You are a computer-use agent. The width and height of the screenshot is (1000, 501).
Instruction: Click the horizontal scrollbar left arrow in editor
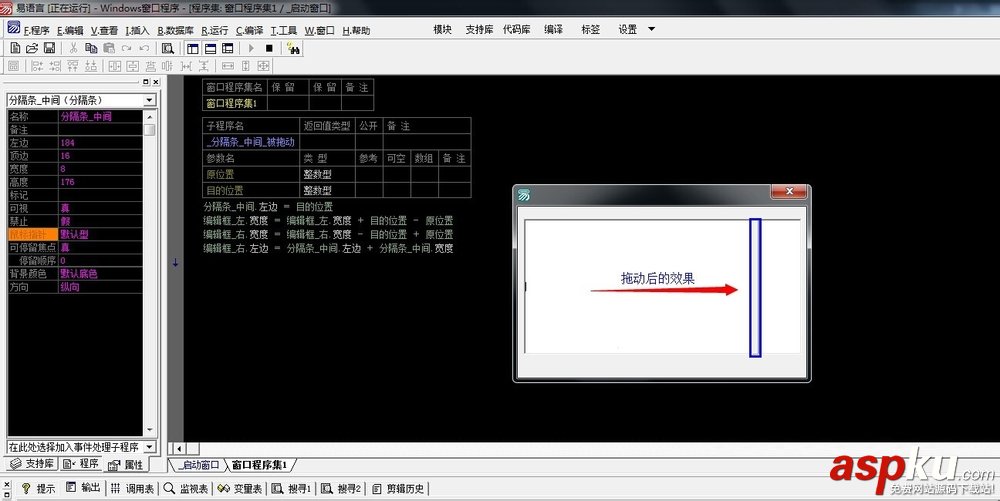point(179,449)
